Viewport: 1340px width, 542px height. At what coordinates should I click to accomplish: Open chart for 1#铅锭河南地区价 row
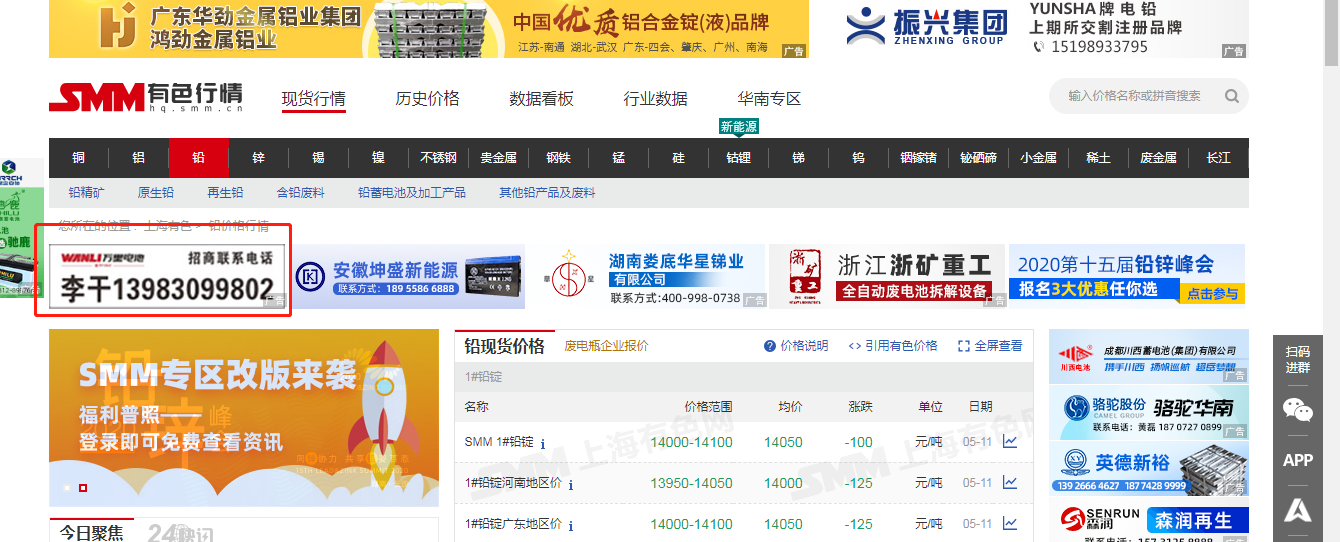point(1010,483)
